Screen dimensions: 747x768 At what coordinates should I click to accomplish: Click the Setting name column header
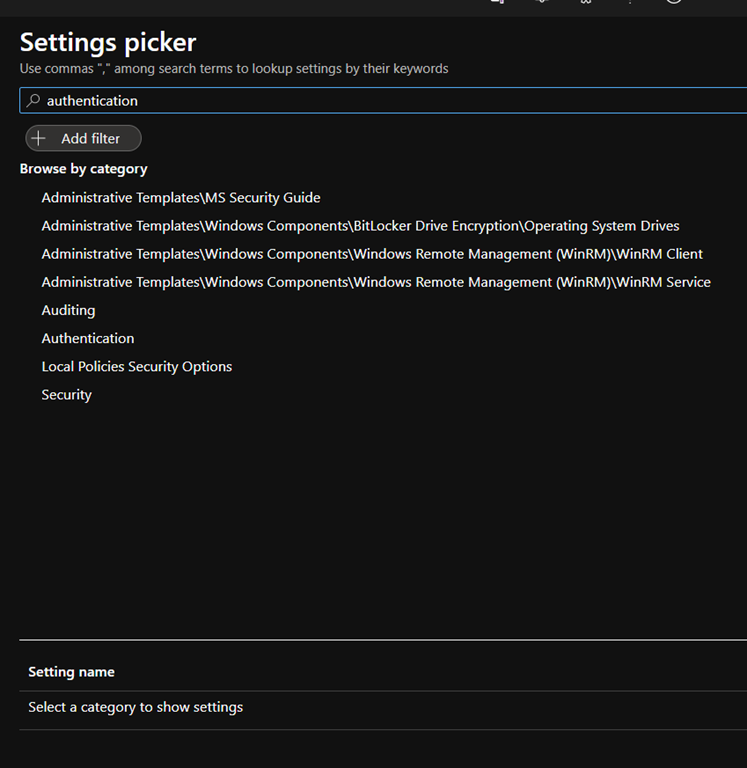(x=71, y=672)
